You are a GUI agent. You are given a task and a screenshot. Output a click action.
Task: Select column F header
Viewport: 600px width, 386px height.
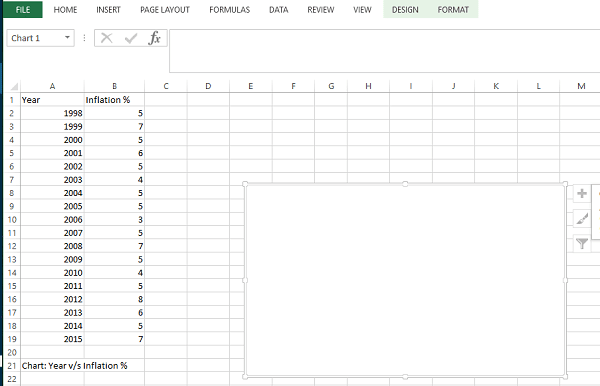293,86
